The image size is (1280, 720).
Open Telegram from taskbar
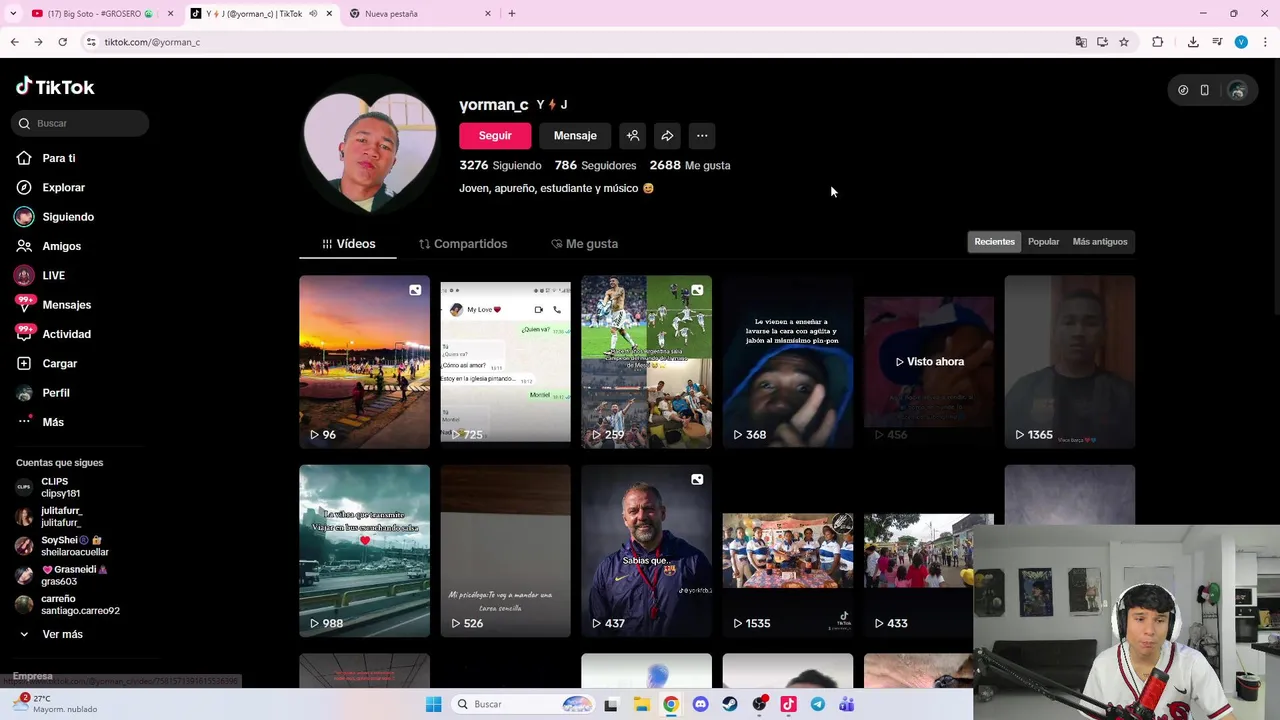[x=817, y=704]
